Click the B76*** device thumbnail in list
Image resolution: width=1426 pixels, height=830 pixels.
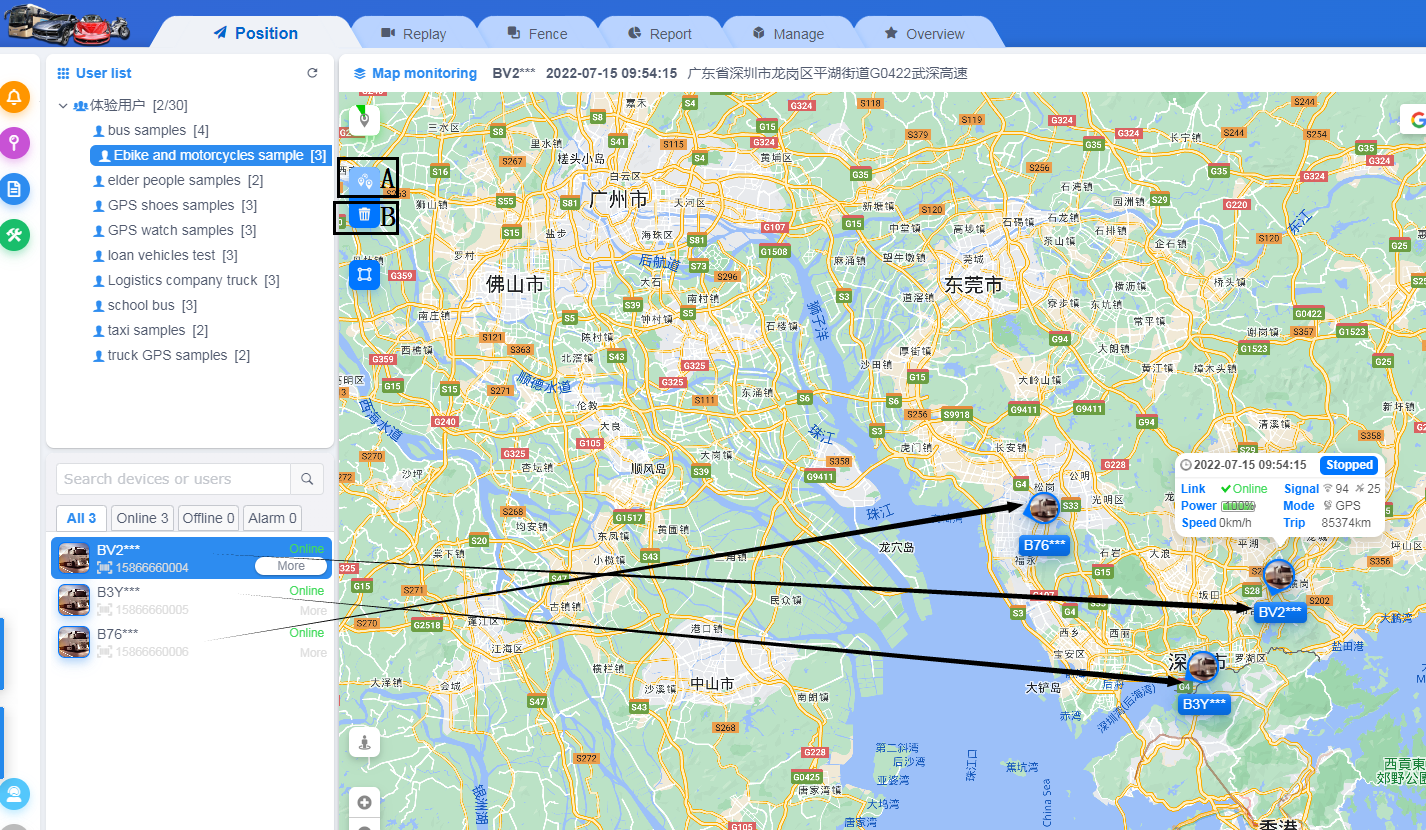tap(74, 642)
